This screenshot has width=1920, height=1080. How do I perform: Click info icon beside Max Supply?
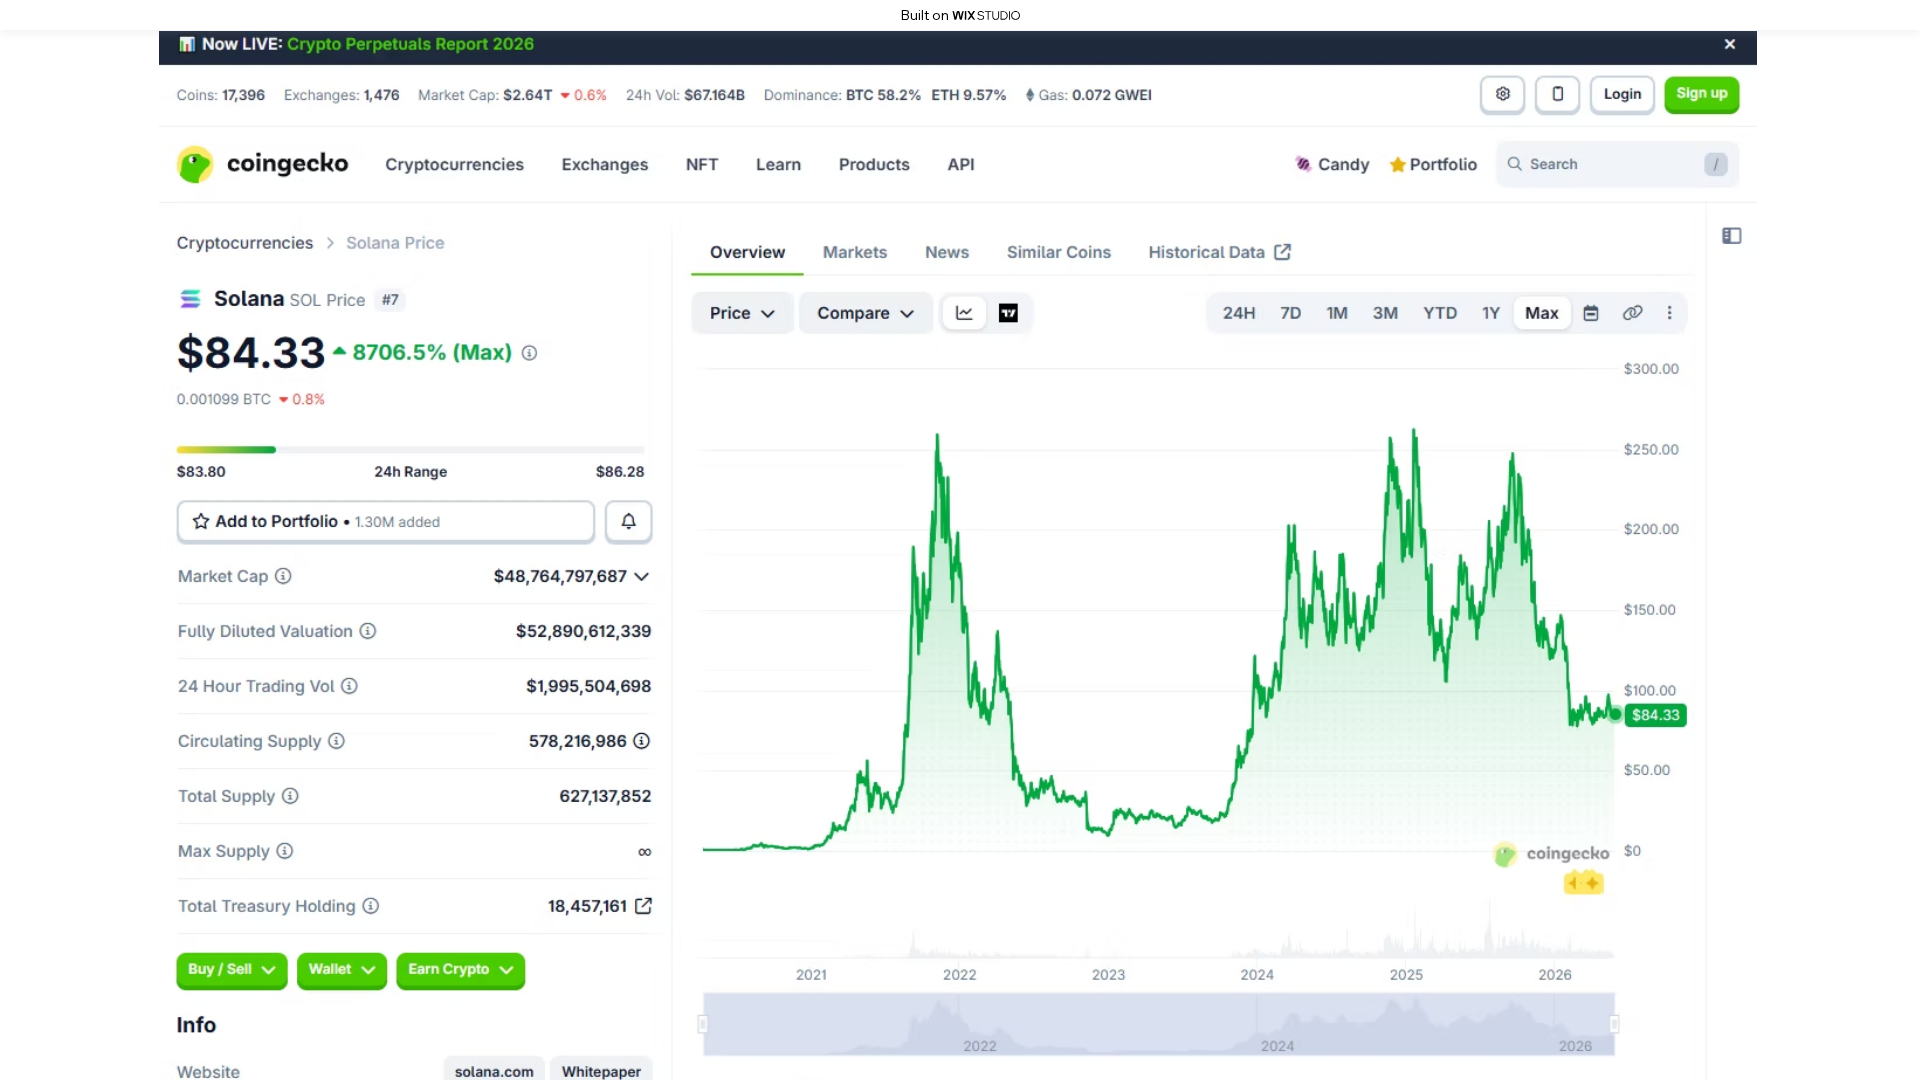[285, 851]
